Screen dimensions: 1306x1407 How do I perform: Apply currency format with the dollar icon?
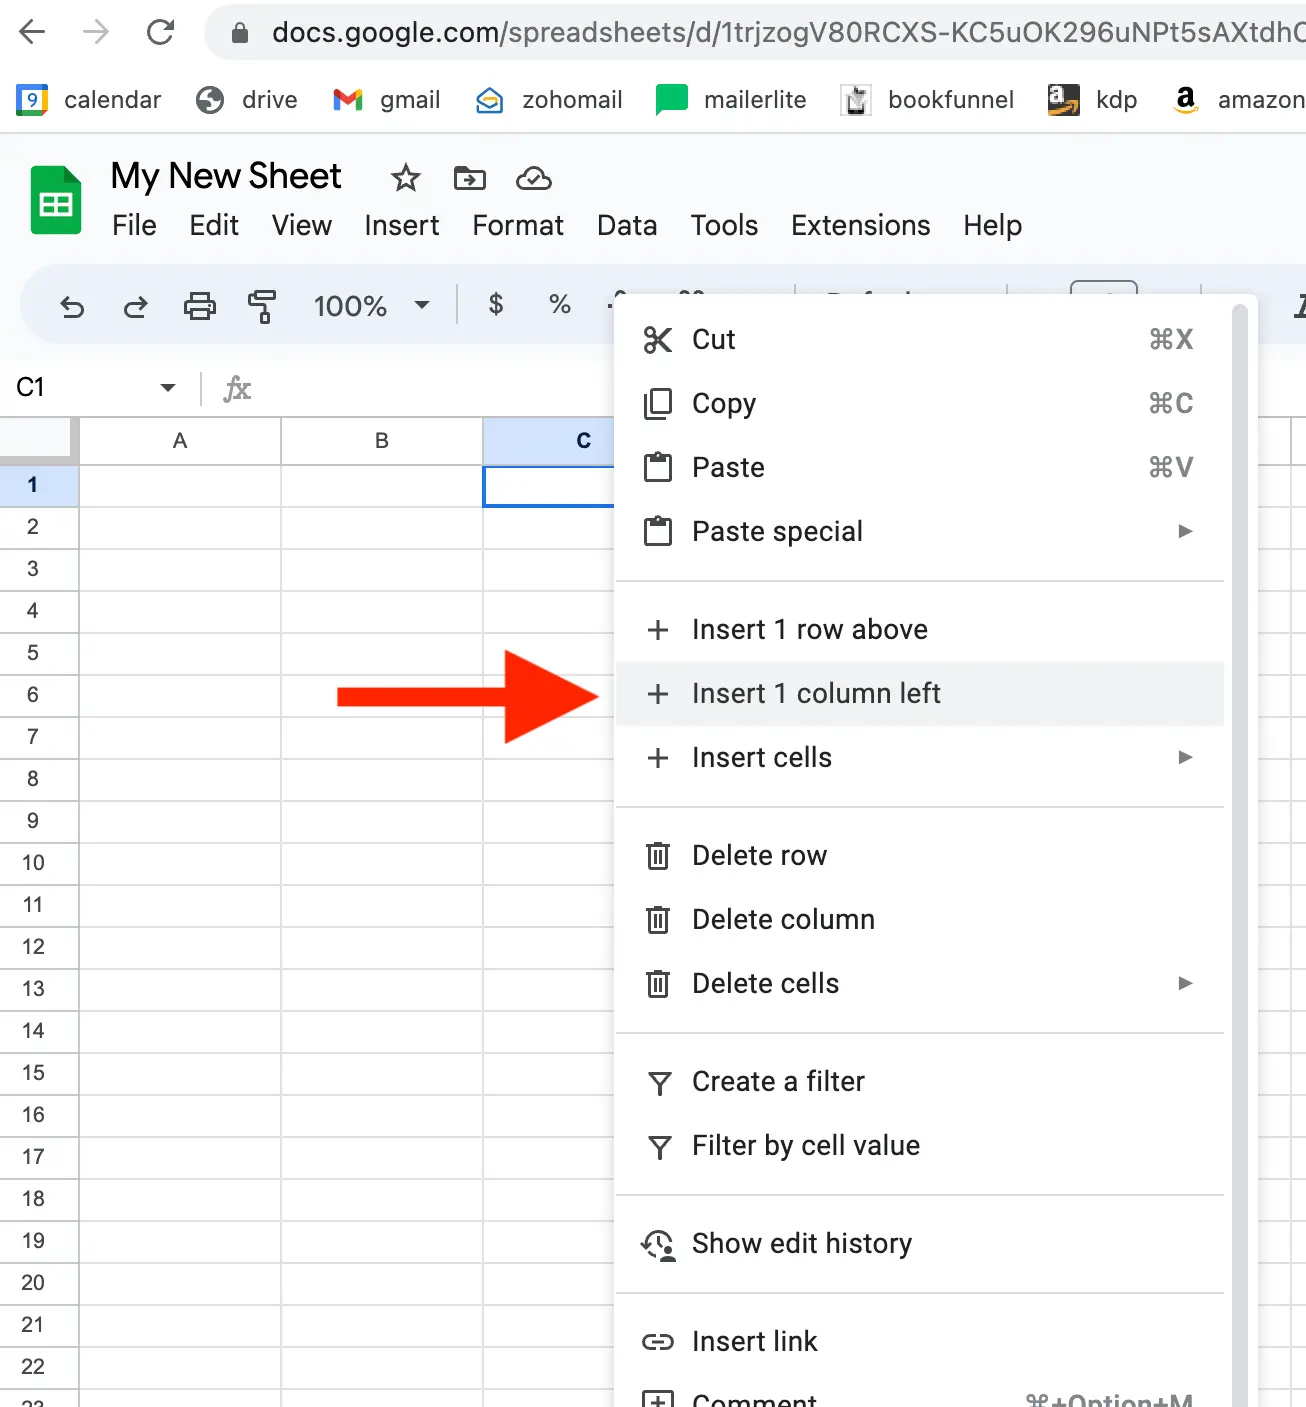(x=495, y=305)
